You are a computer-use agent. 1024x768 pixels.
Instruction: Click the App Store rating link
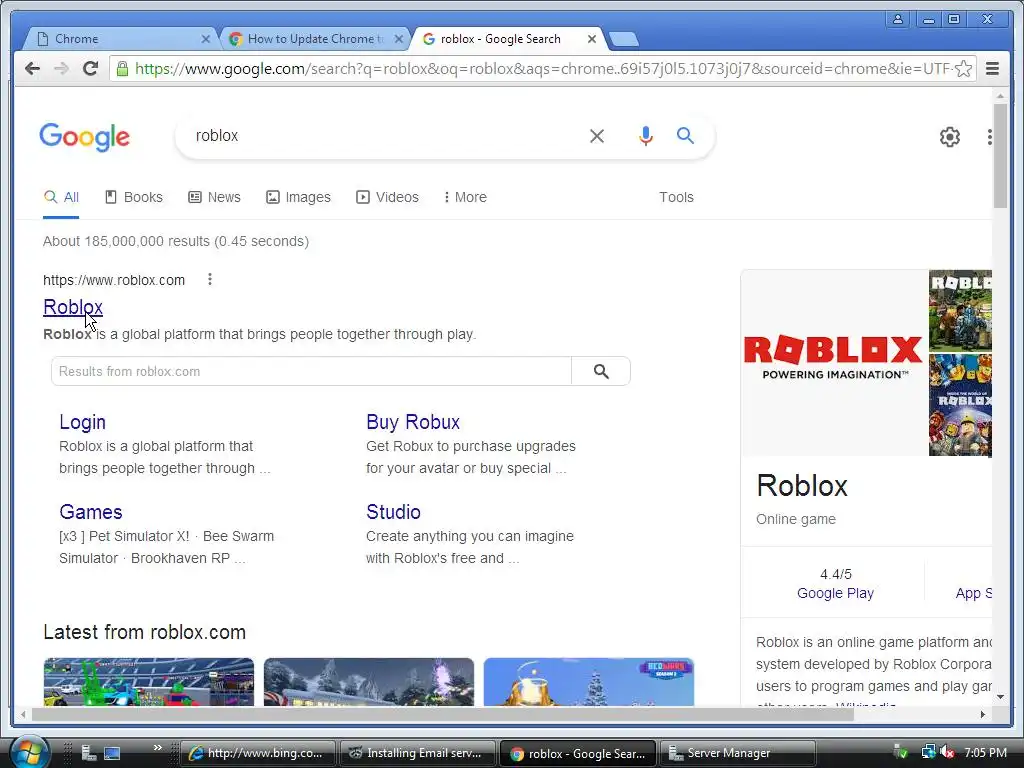973,593
